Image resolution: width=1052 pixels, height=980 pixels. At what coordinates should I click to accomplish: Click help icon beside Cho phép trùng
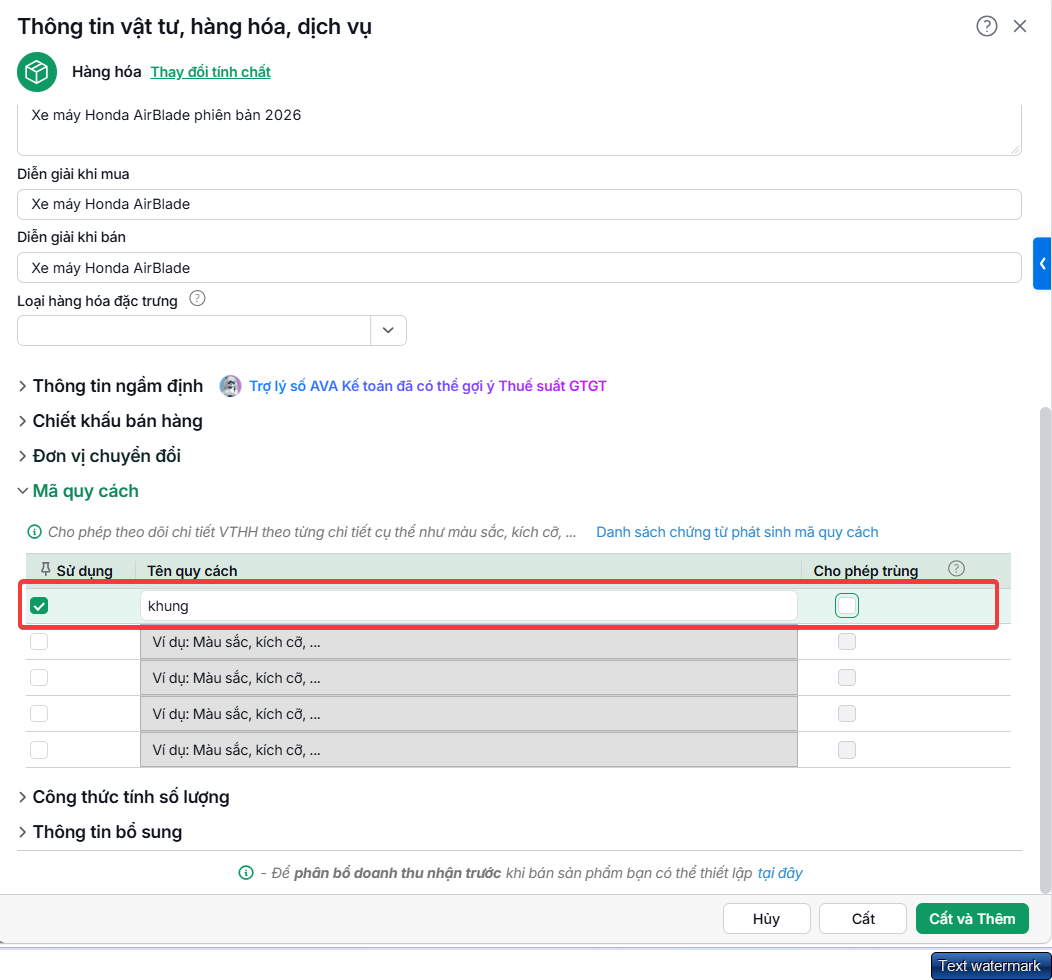(x=956, y=569)
